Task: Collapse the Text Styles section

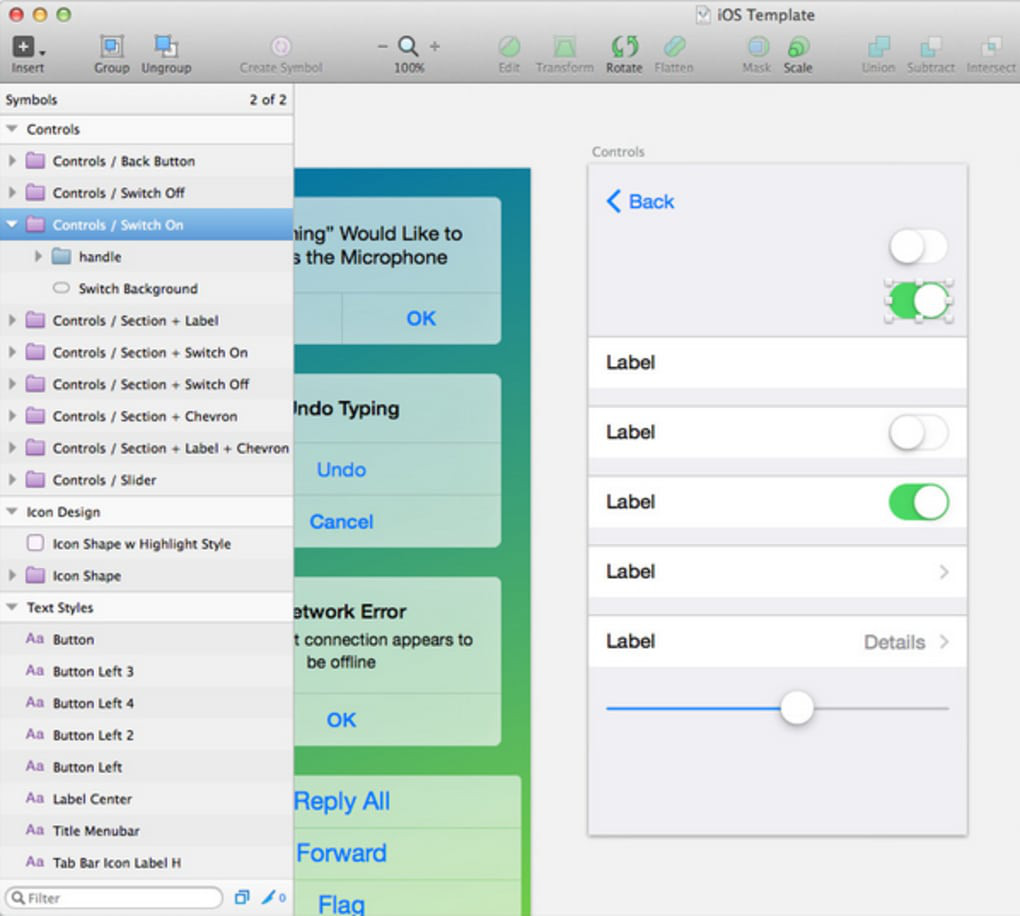Action: click(x=12, y=607)
